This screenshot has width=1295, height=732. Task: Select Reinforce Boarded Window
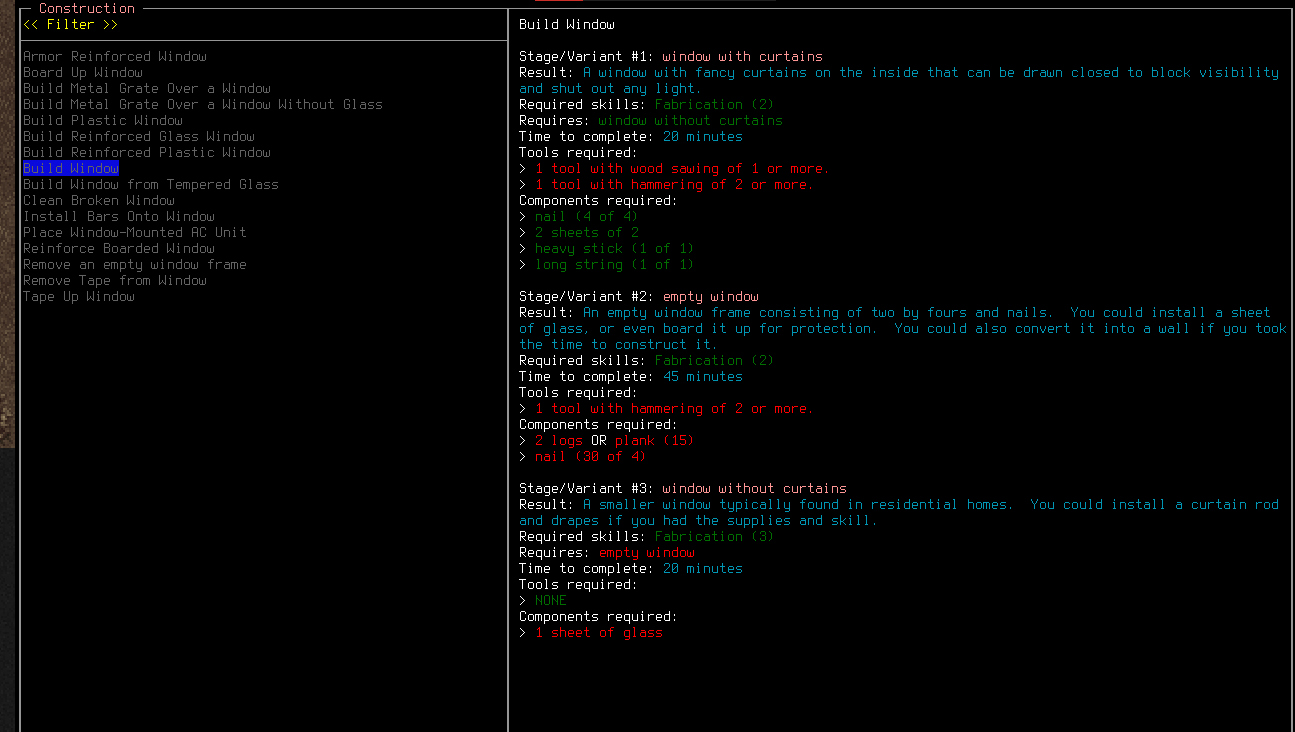pyautogui.click(x=119, y=248)
